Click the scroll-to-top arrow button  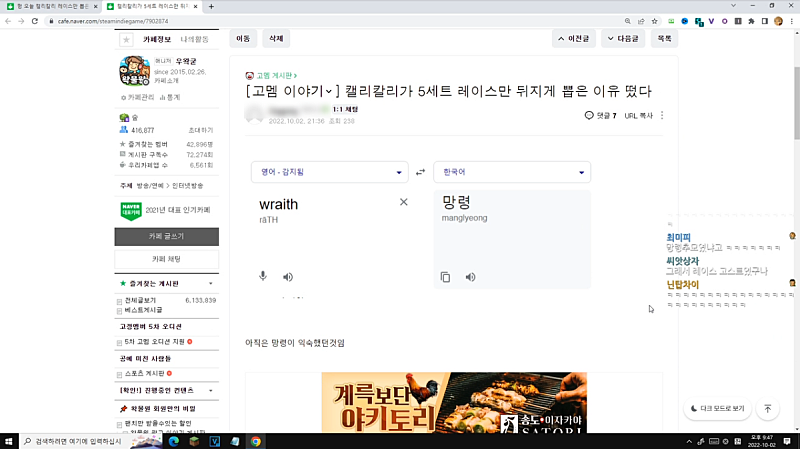767,409
